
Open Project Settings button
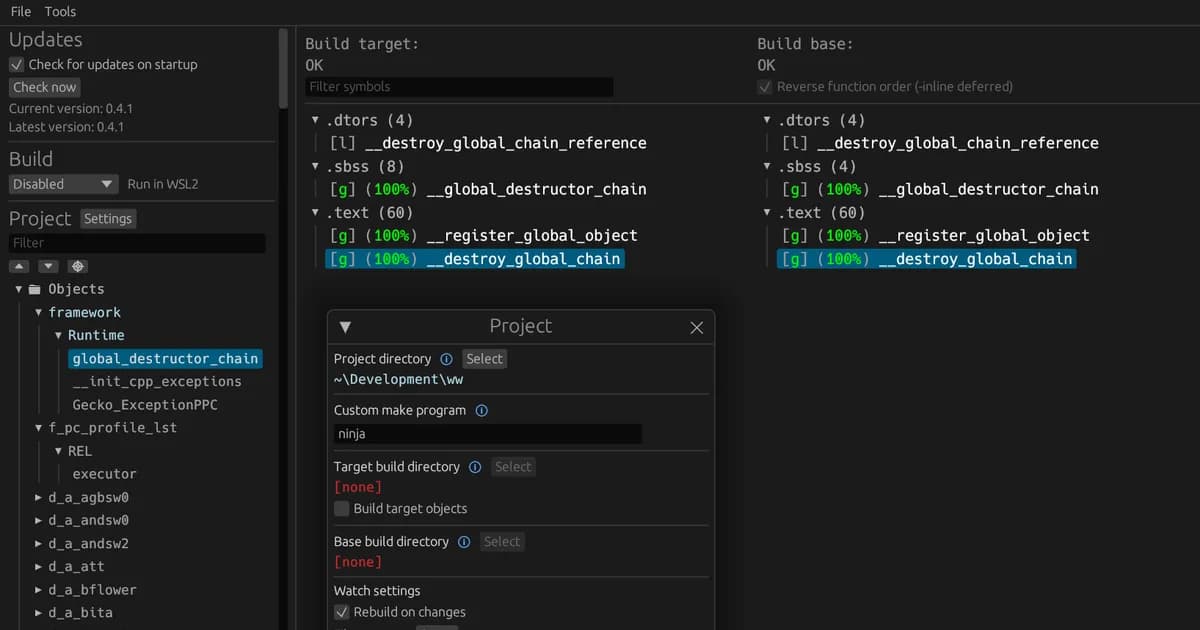[x=108, y=219]
